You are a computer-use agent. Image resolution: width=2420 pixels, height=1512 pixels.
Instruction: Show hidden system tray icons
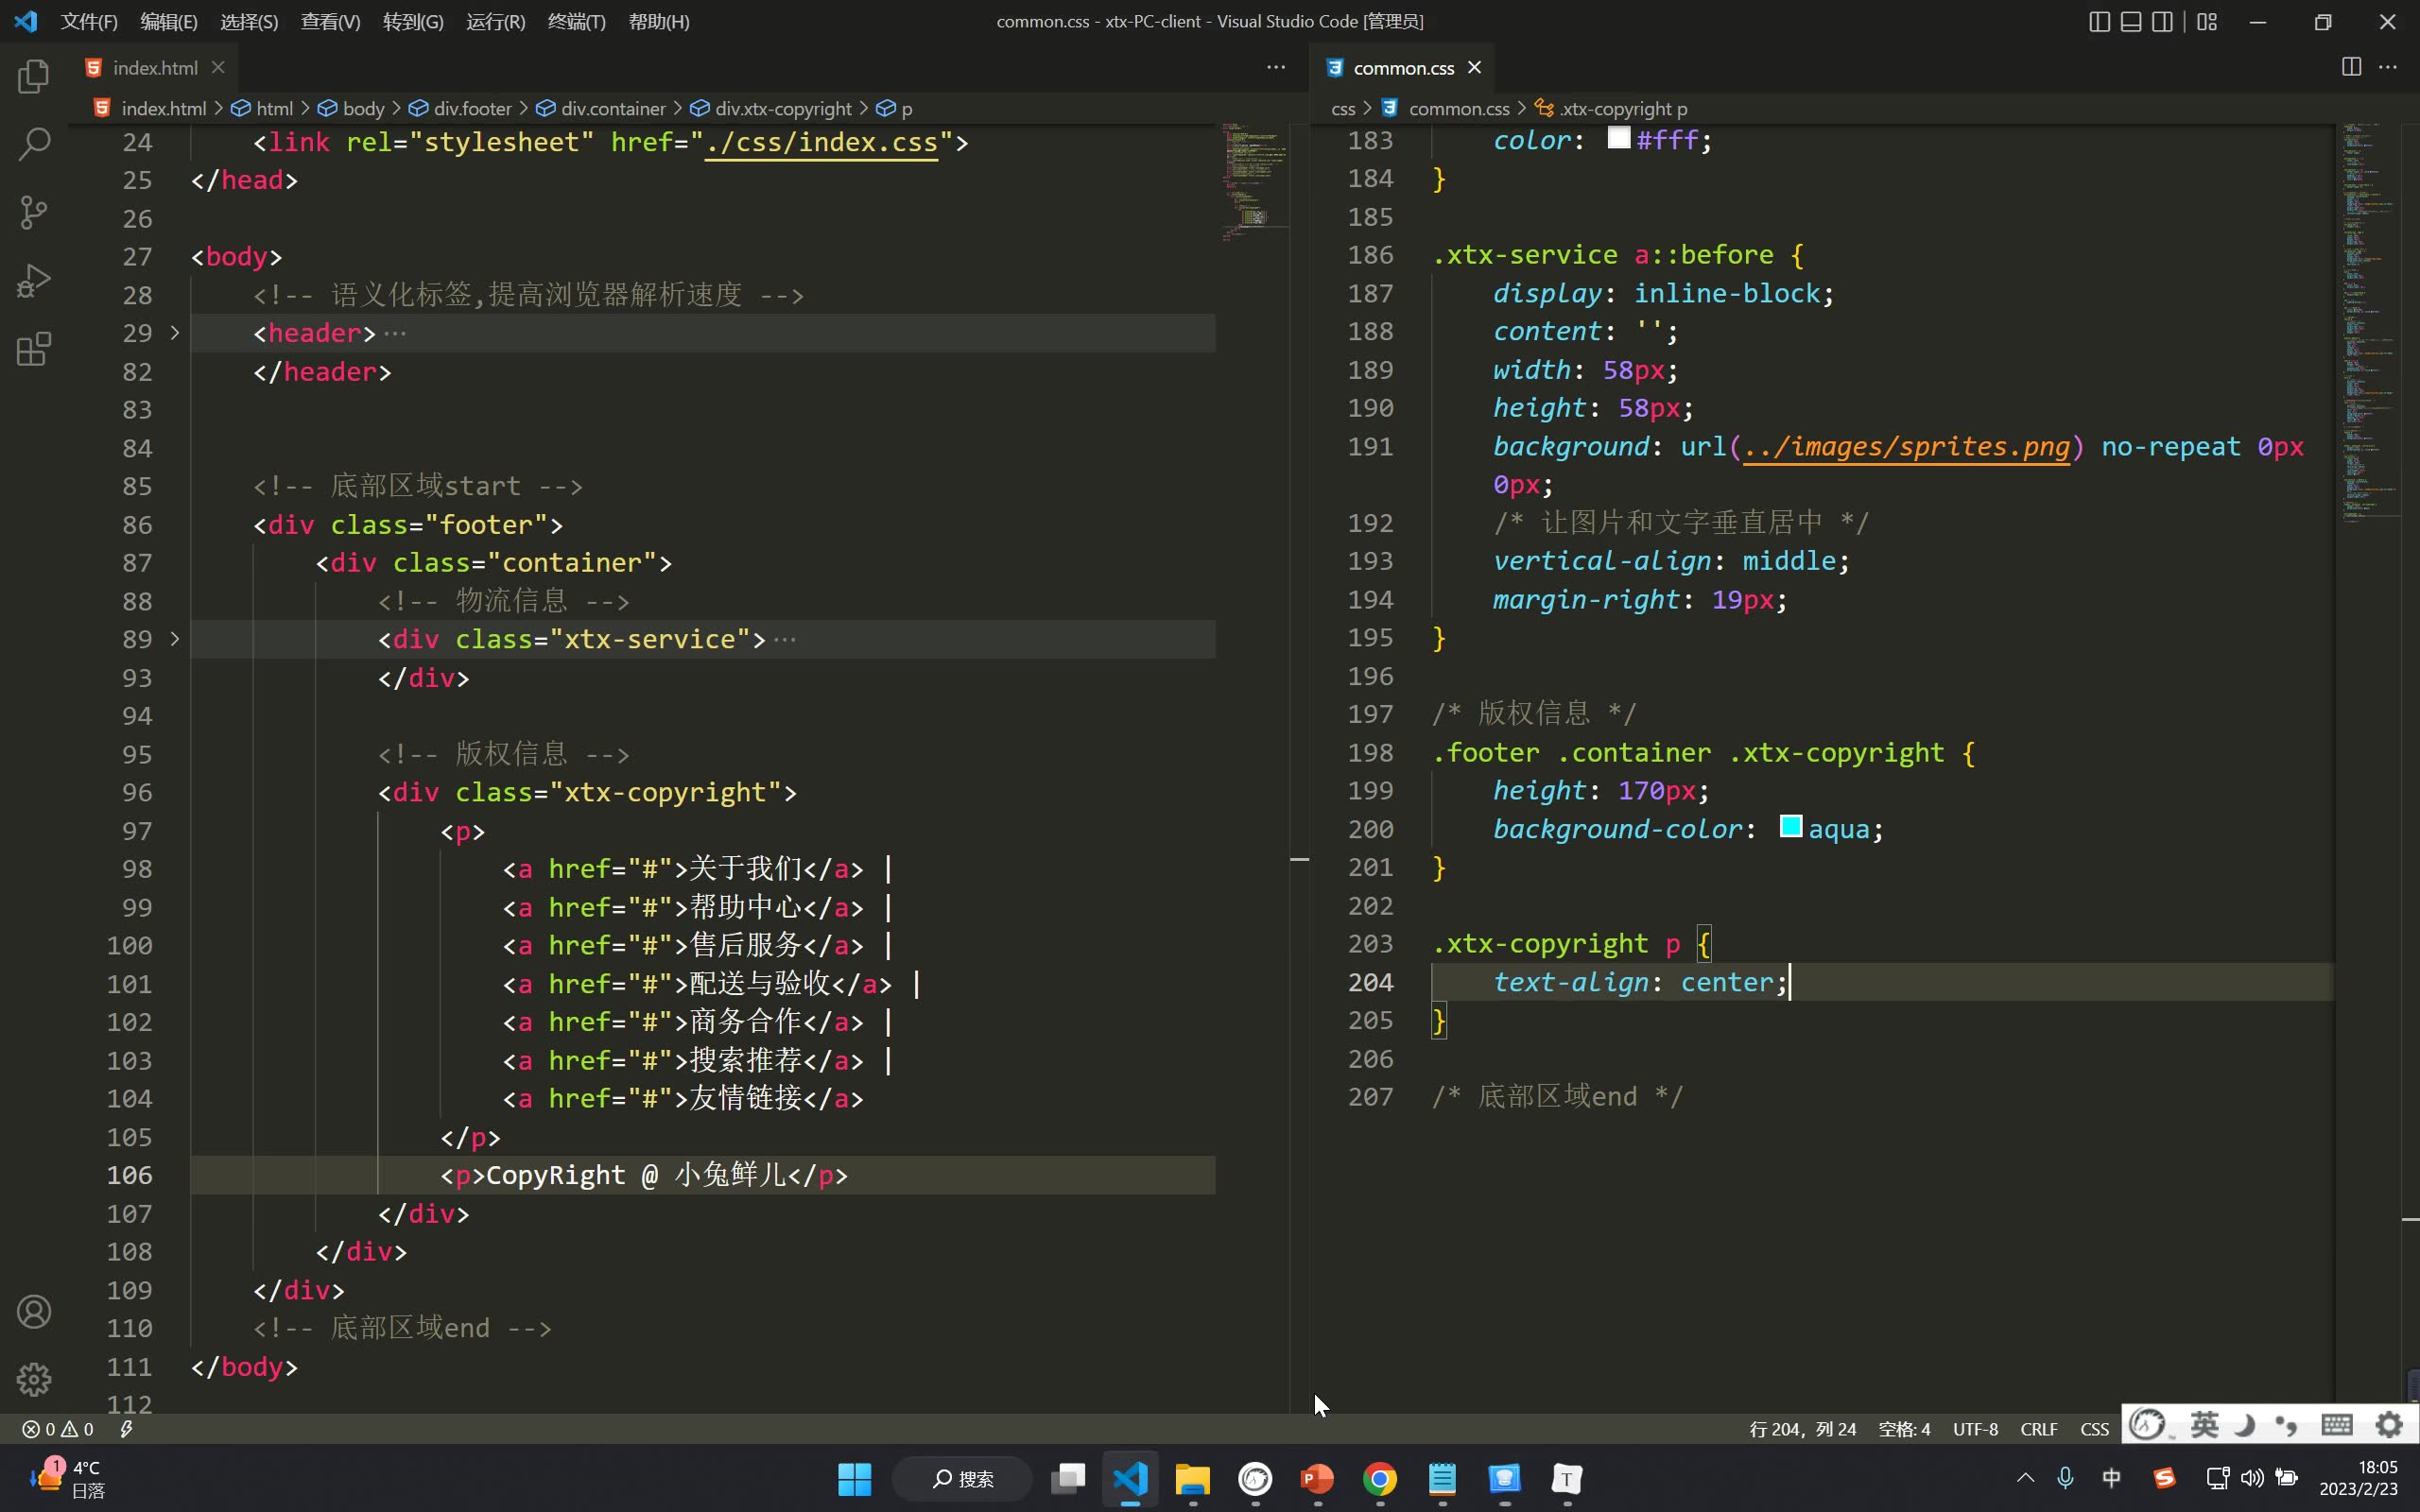tap(2025, 1477)
